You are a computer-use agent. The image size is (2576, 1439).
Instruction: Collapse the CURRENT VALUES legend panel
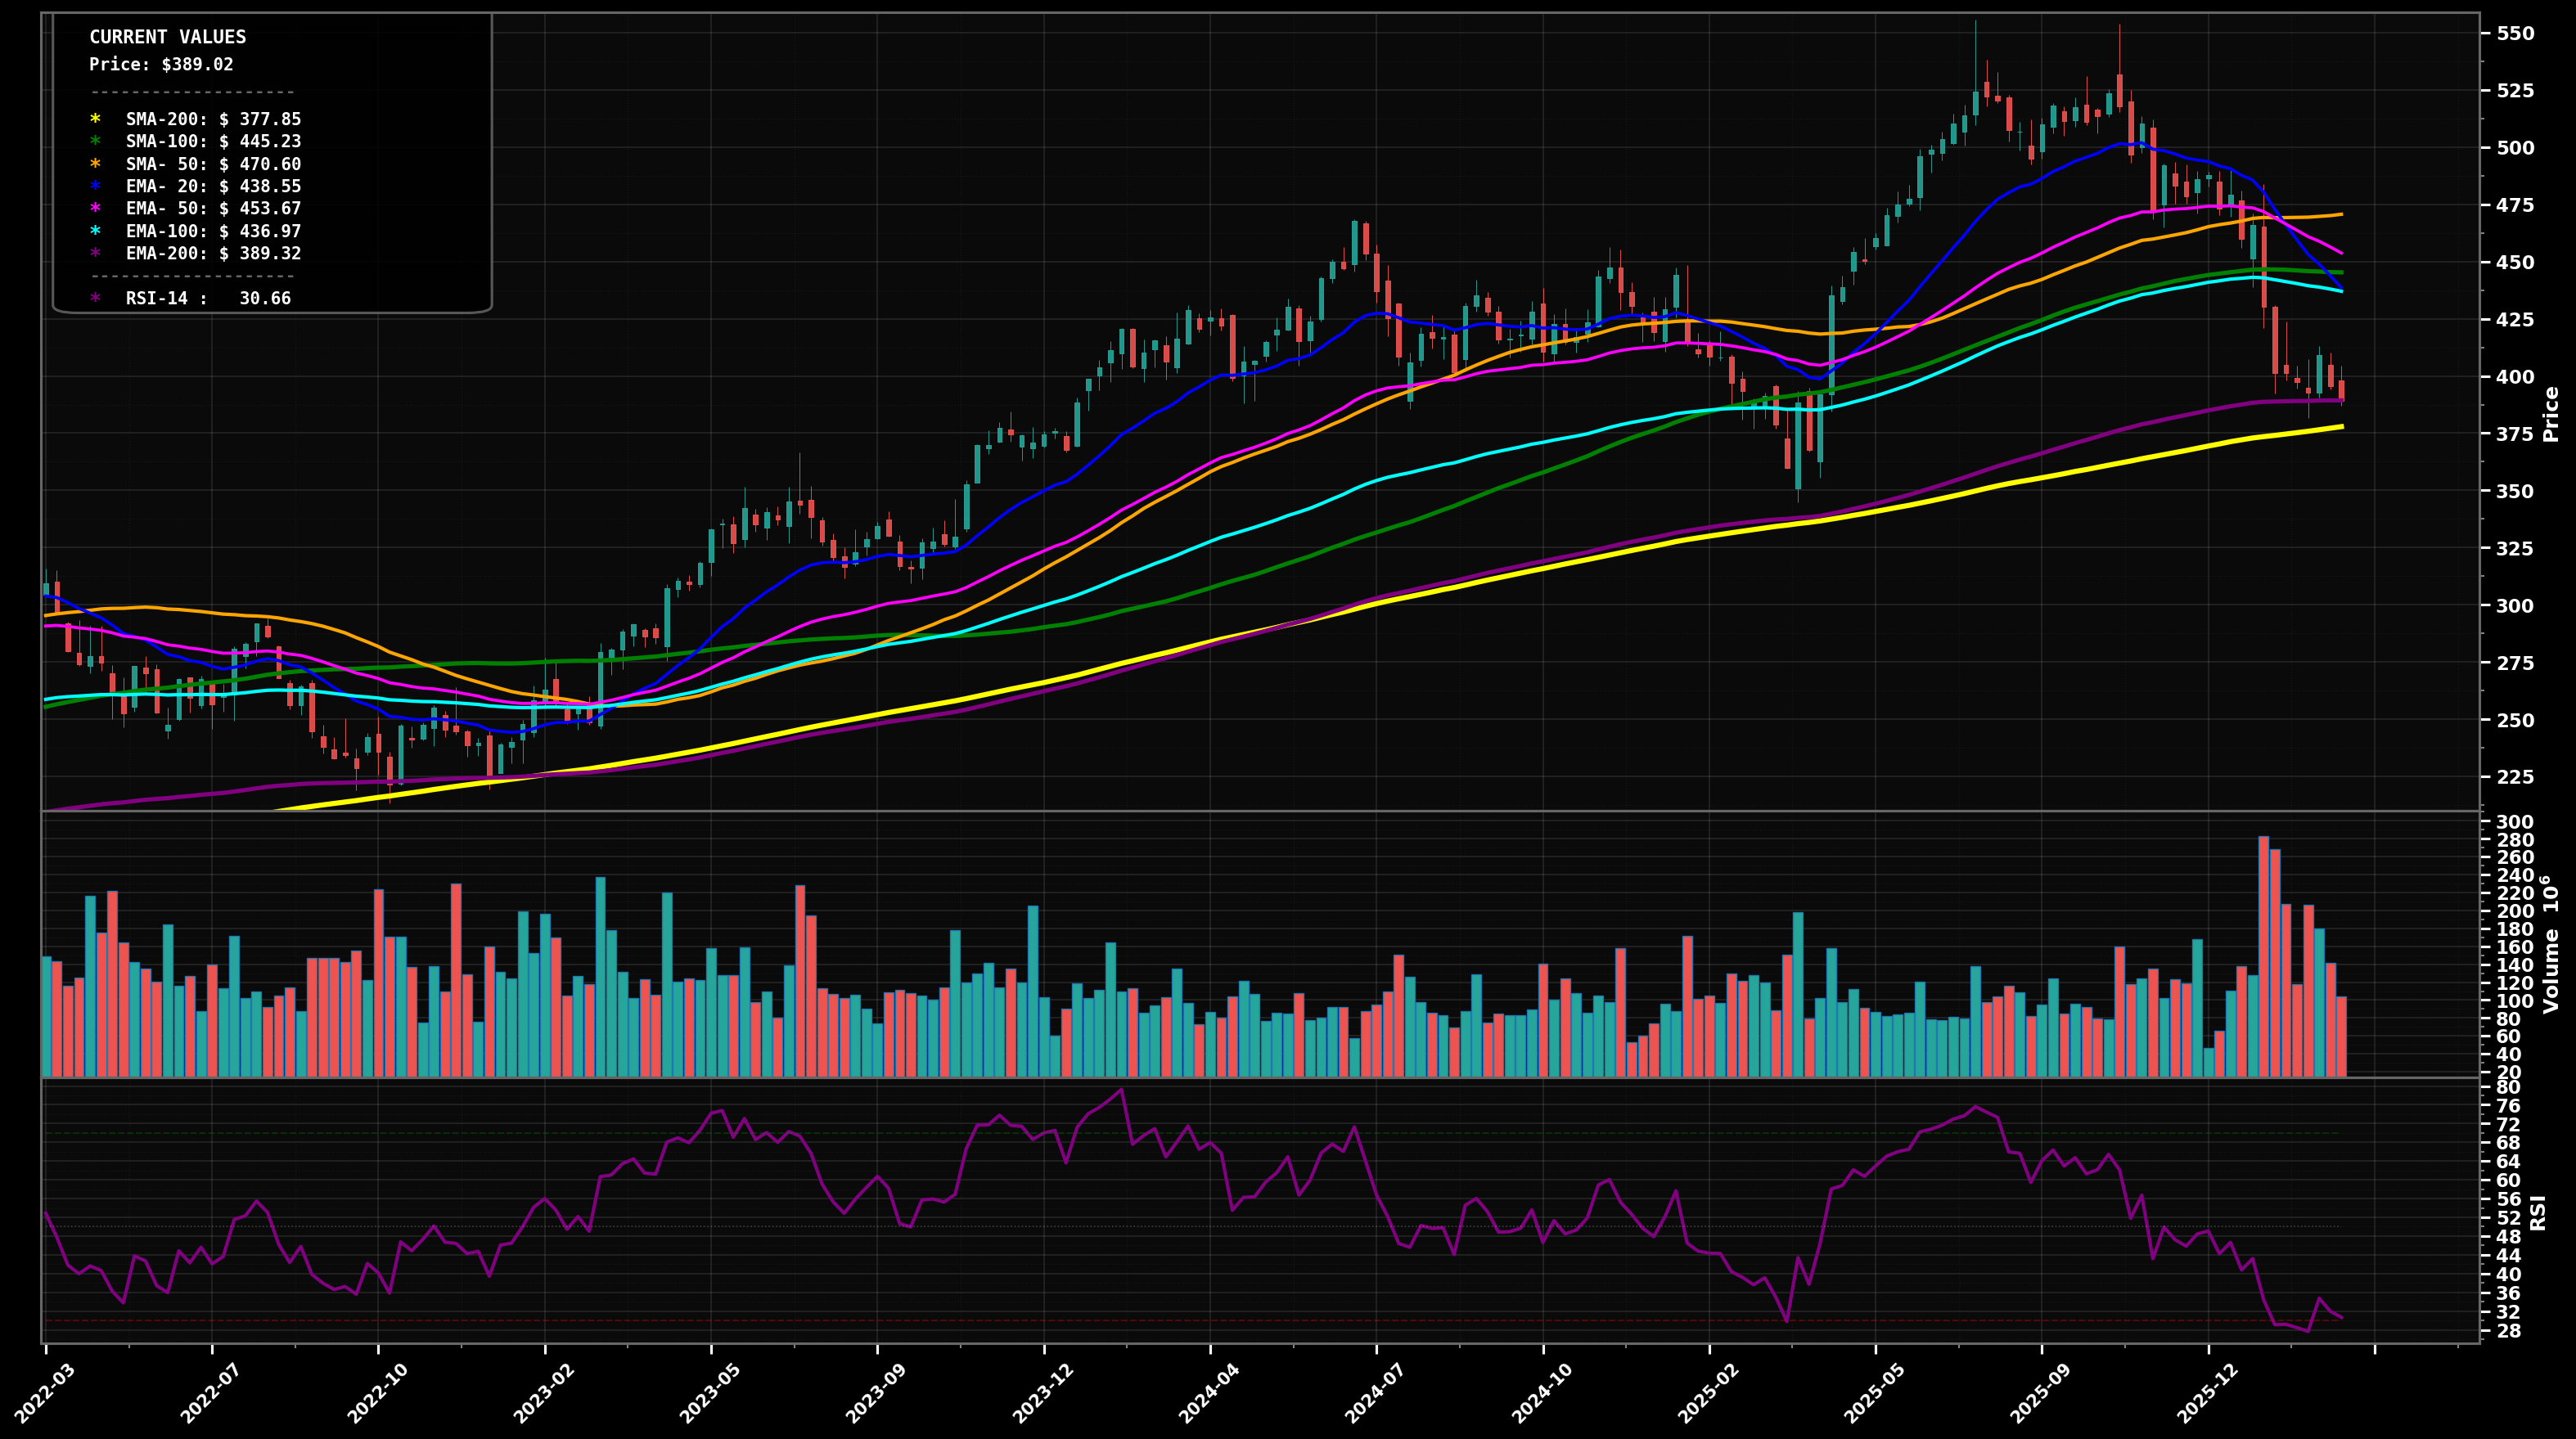tap(167, 38)
